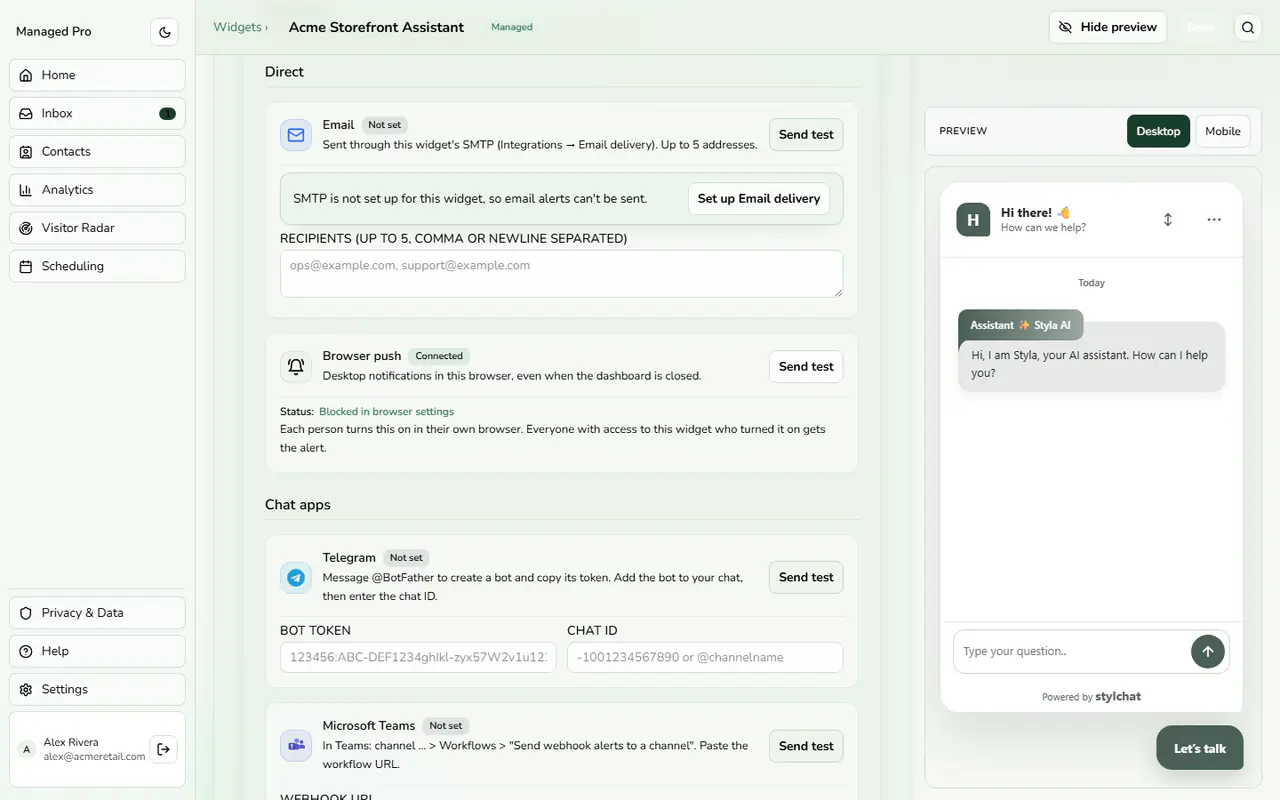This screenshot has height=800, width=1280.
Task: Navigate back to Widgets breadcrumb
Action: click(x=237, y=27)
